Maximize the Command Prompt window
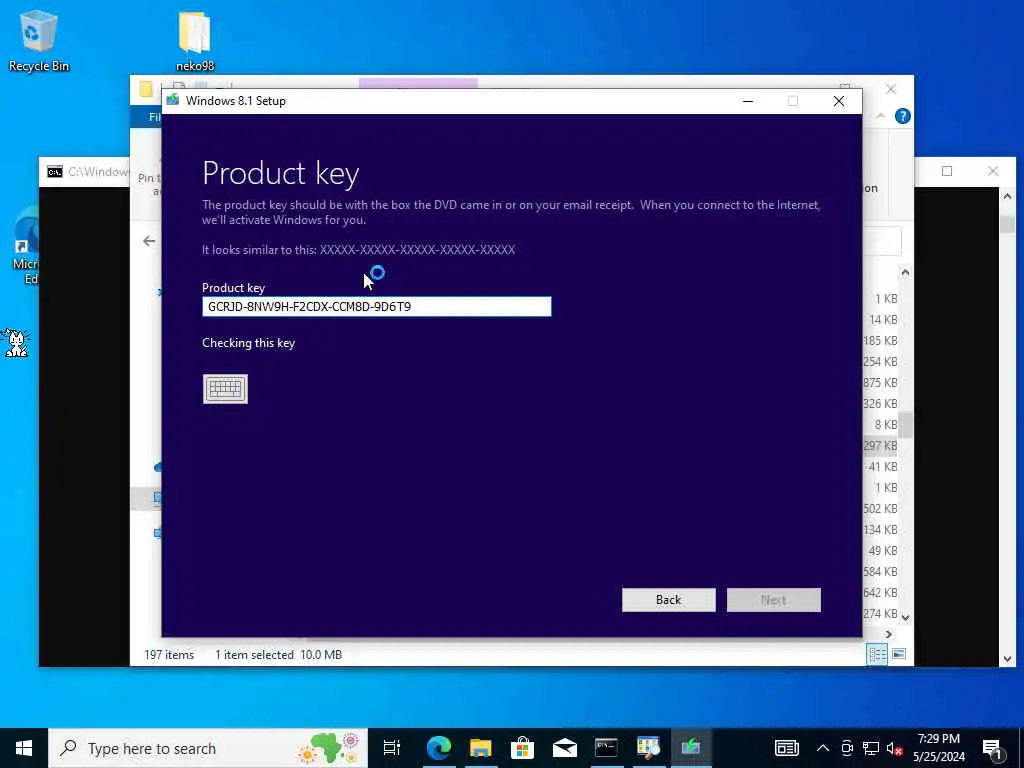The height and width of the screenshot is (768, 1024). tap(947, 171)
